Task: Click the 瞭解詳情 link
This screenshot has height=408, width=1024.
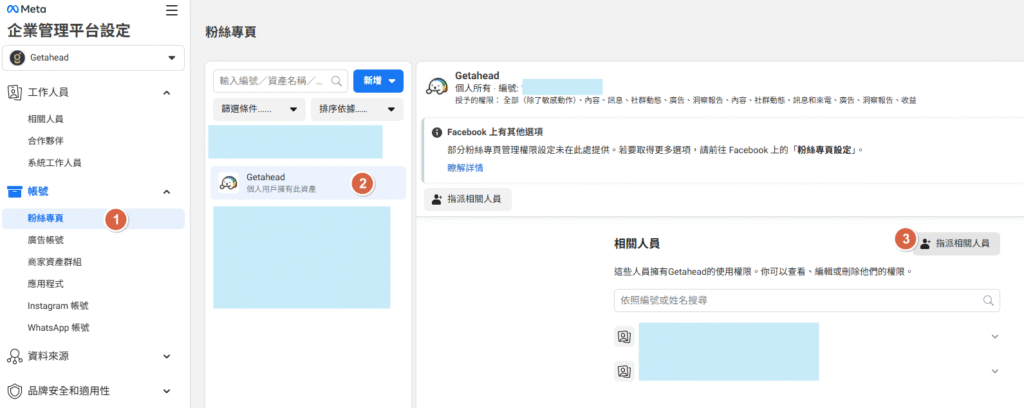Action: point(464,168)
